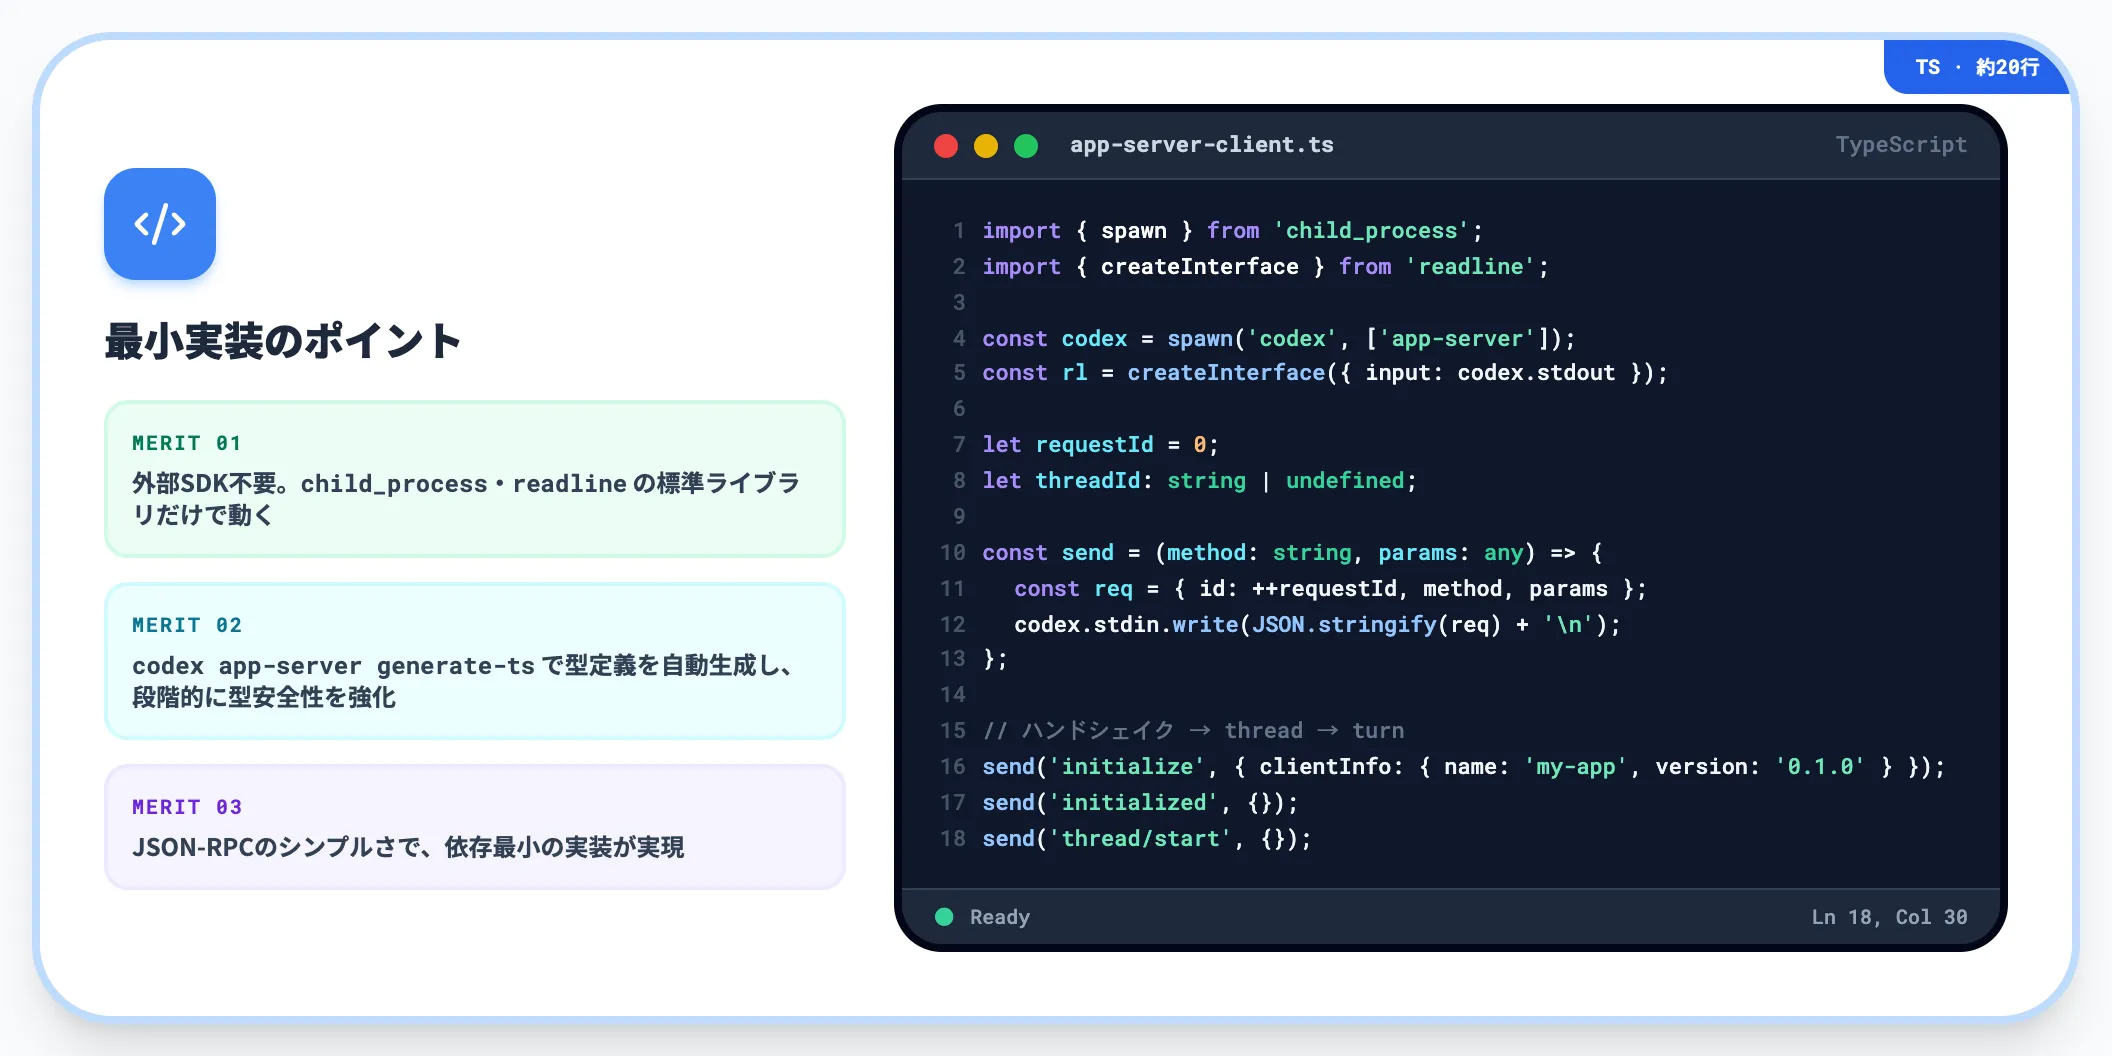The width and height of the screenshot is (2112, 1056).
Task: Click line 4 const codex spawn statement
Action: click(x=1278, y=339)
